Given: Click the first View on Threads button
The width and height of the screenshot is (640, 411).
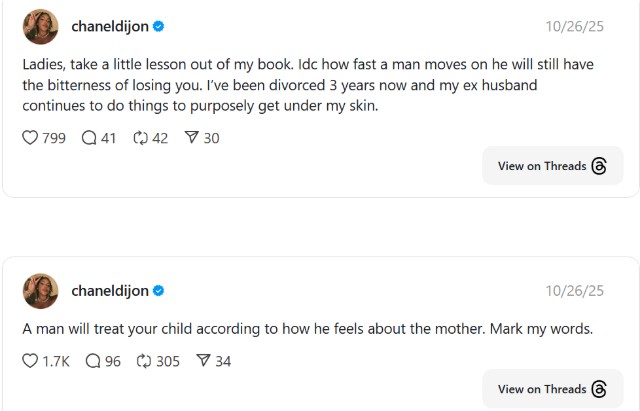Looking at the screenshot, I should (552, 166).
